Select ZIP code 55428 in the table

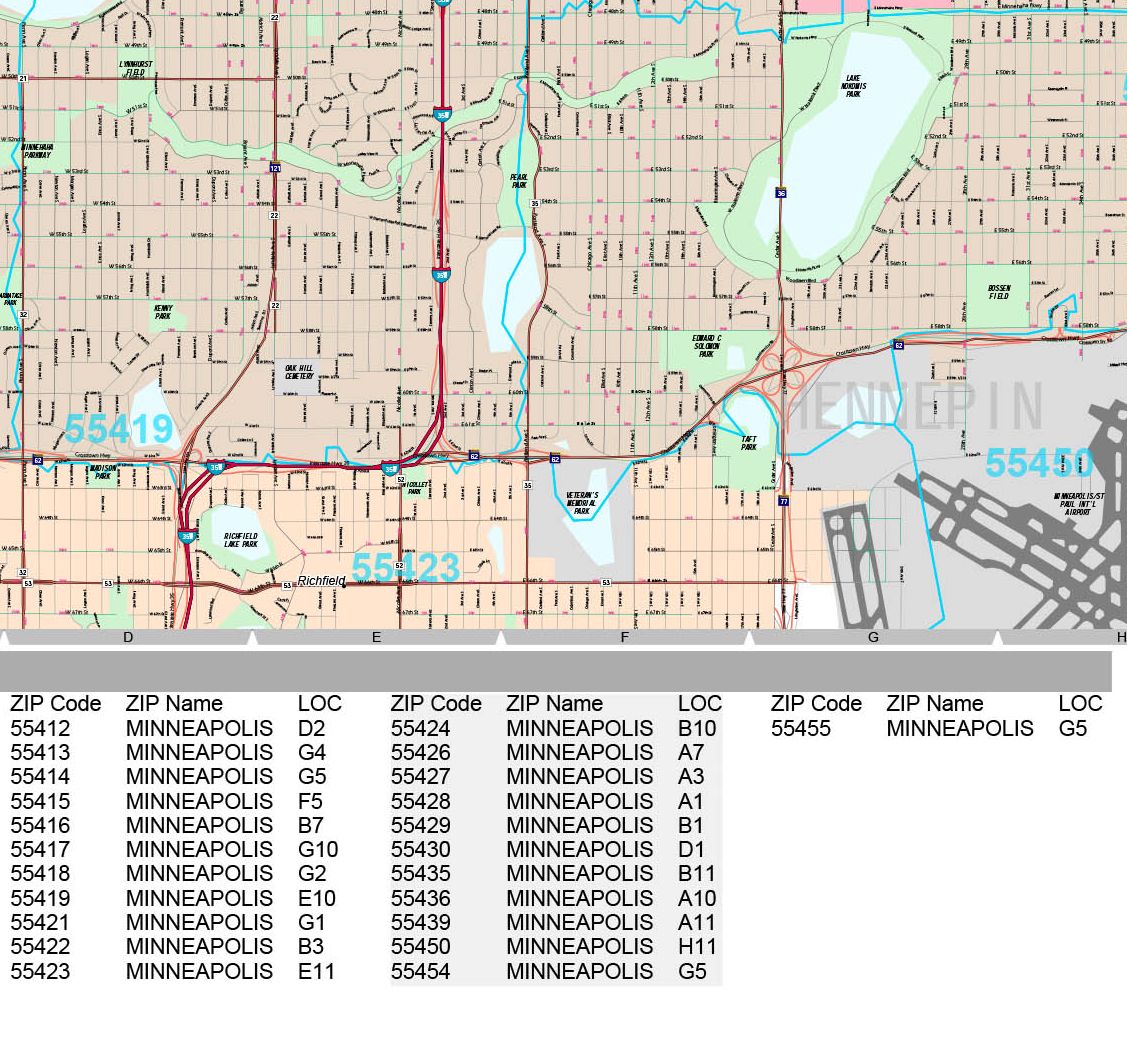point(420,801)
